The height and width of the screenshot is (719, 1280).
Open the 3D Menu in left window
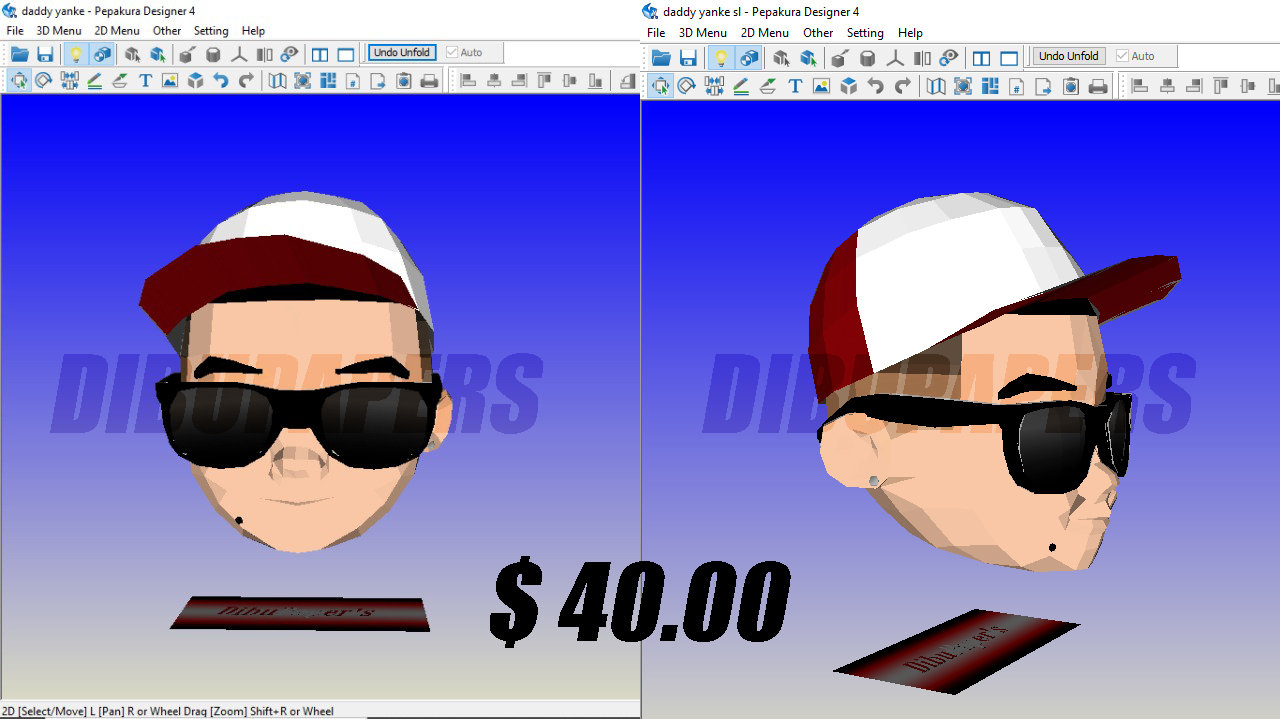59,31
